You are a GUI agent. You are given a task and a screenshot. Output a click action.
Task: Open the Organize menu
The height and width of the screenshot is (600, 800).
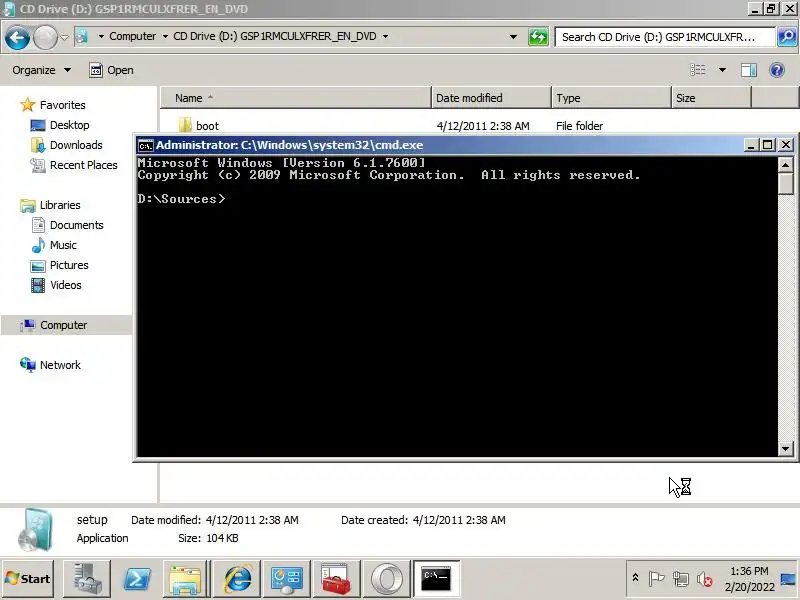pos(42,70)
